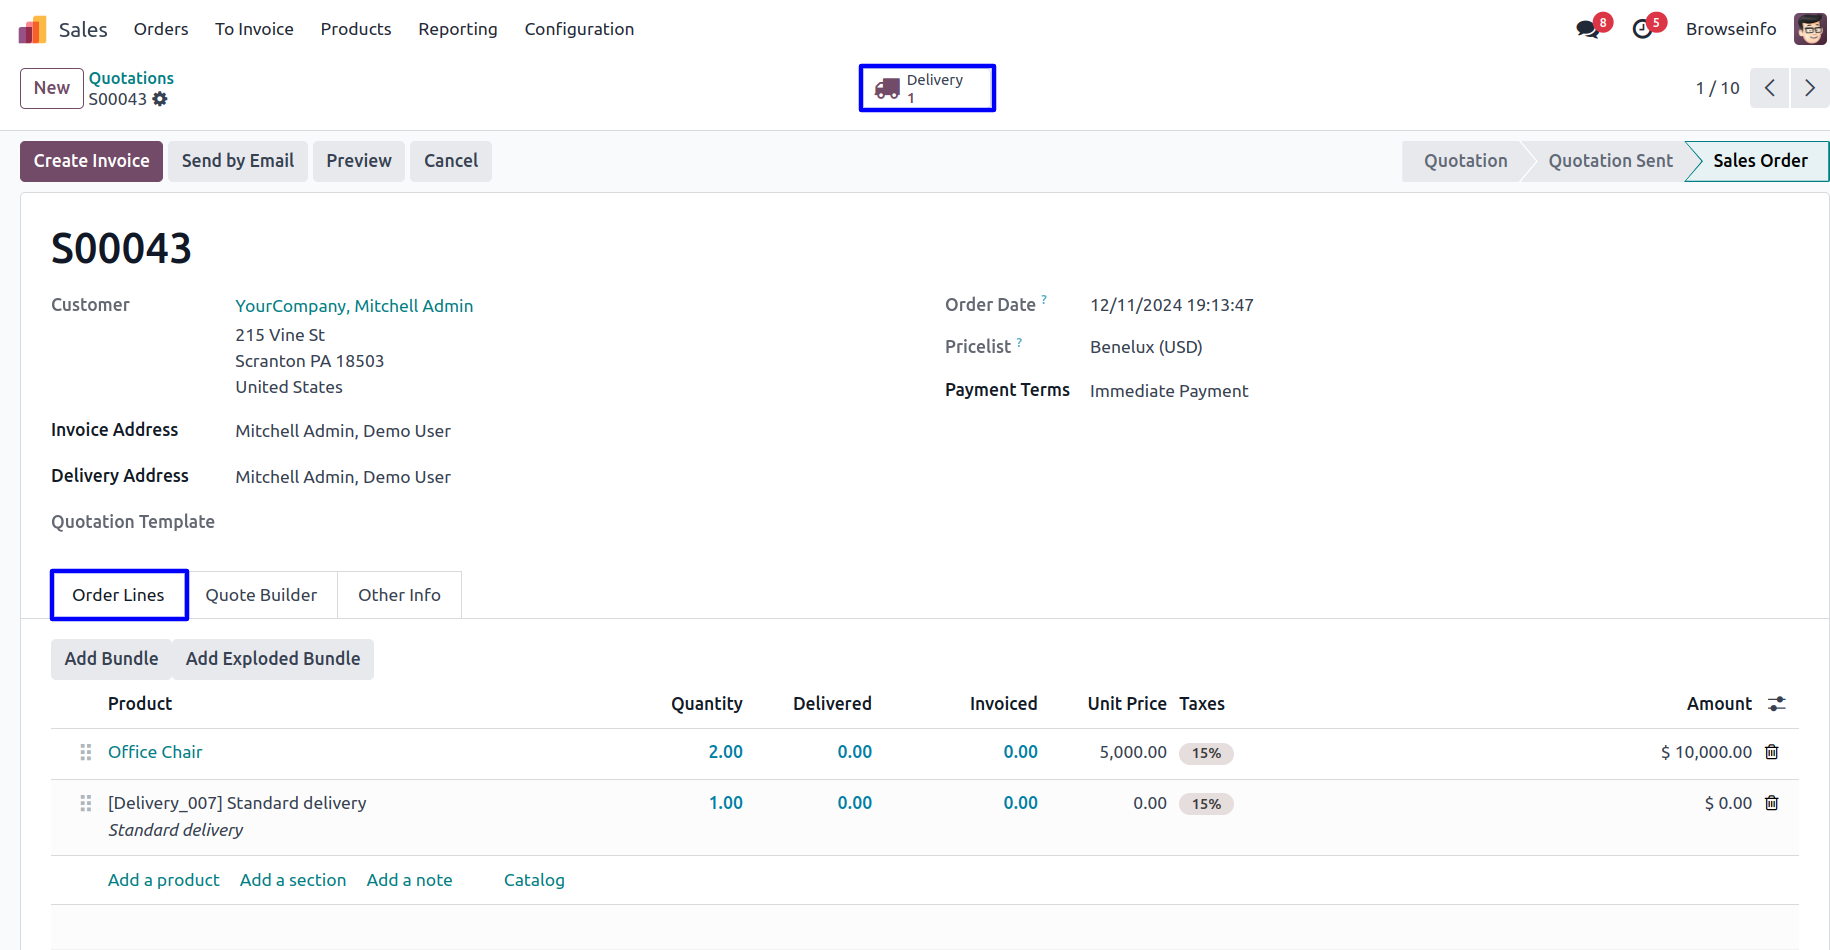This screenshot has height=950, width=1830.
Task: Open the Delivery truck smart button
Action: click(x=927, y=88)
